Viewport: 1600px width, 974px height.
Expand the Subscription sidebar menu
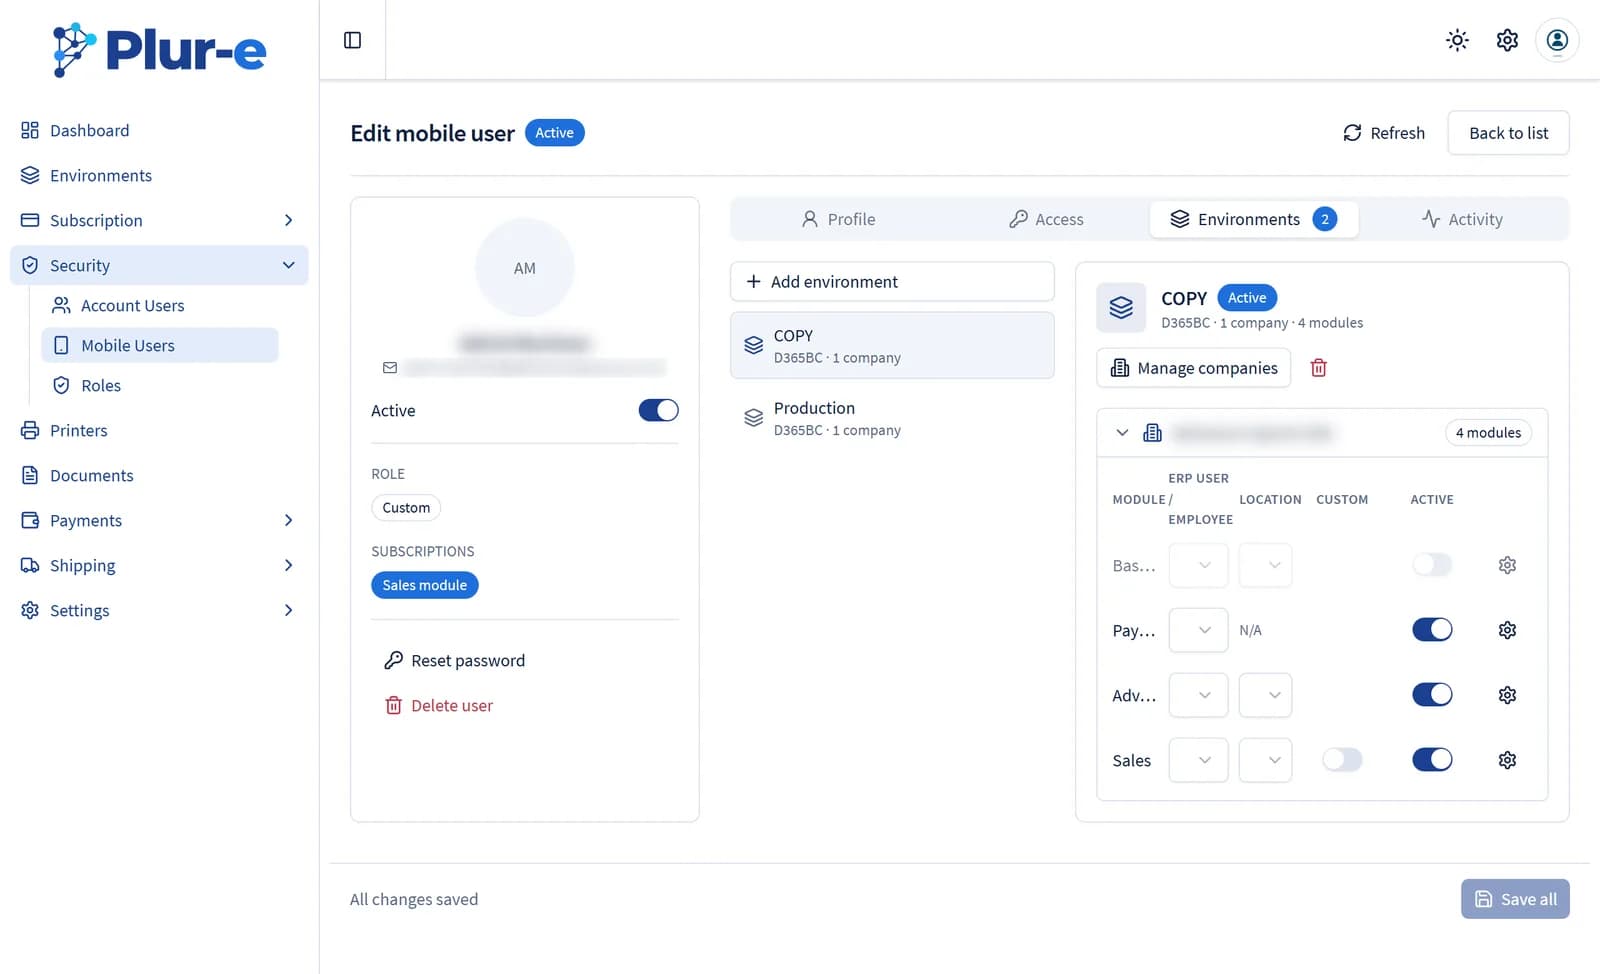pos(160,220)
